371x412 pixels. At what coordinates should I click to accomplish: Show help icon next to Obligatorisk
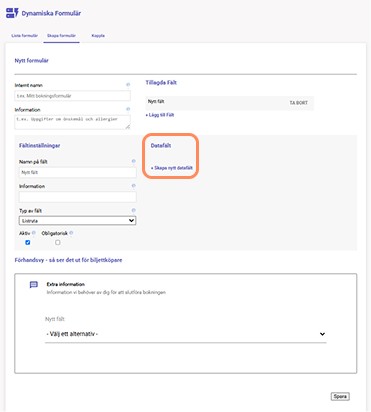[71, 233]
